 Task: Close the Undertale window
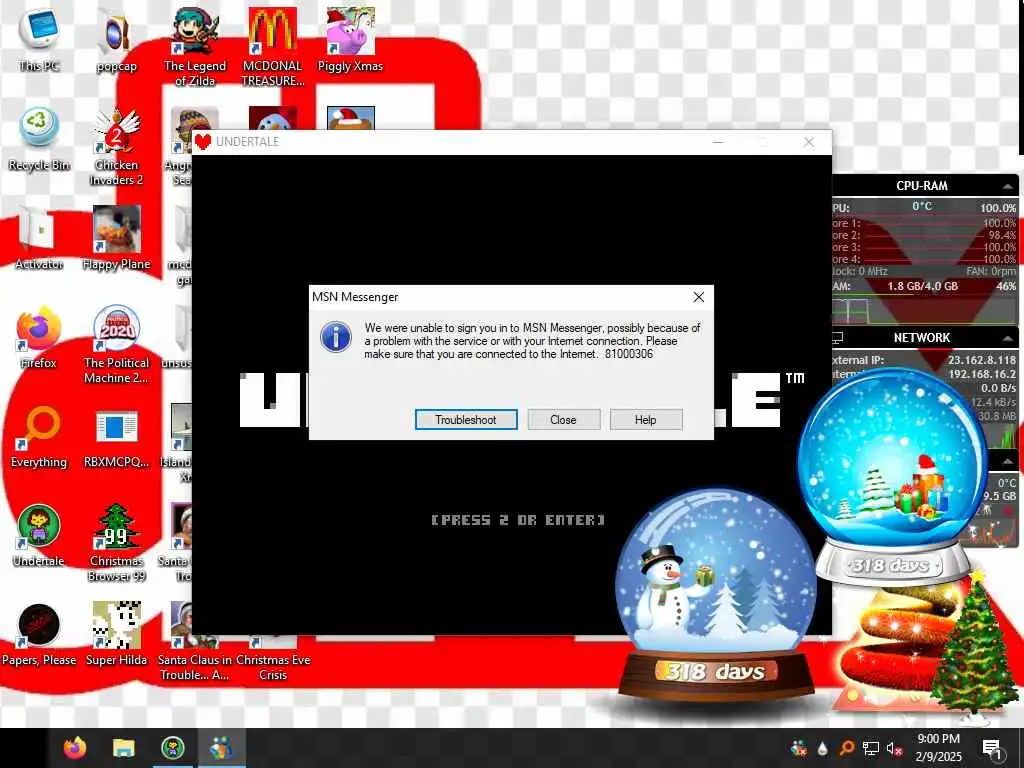809,142
